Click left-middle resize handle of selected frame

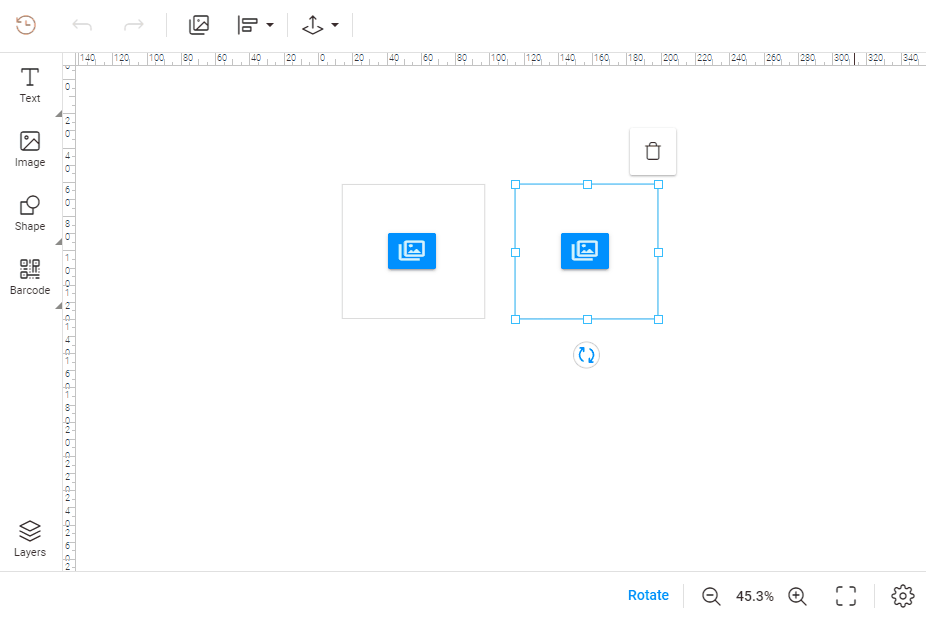[516, 252]
